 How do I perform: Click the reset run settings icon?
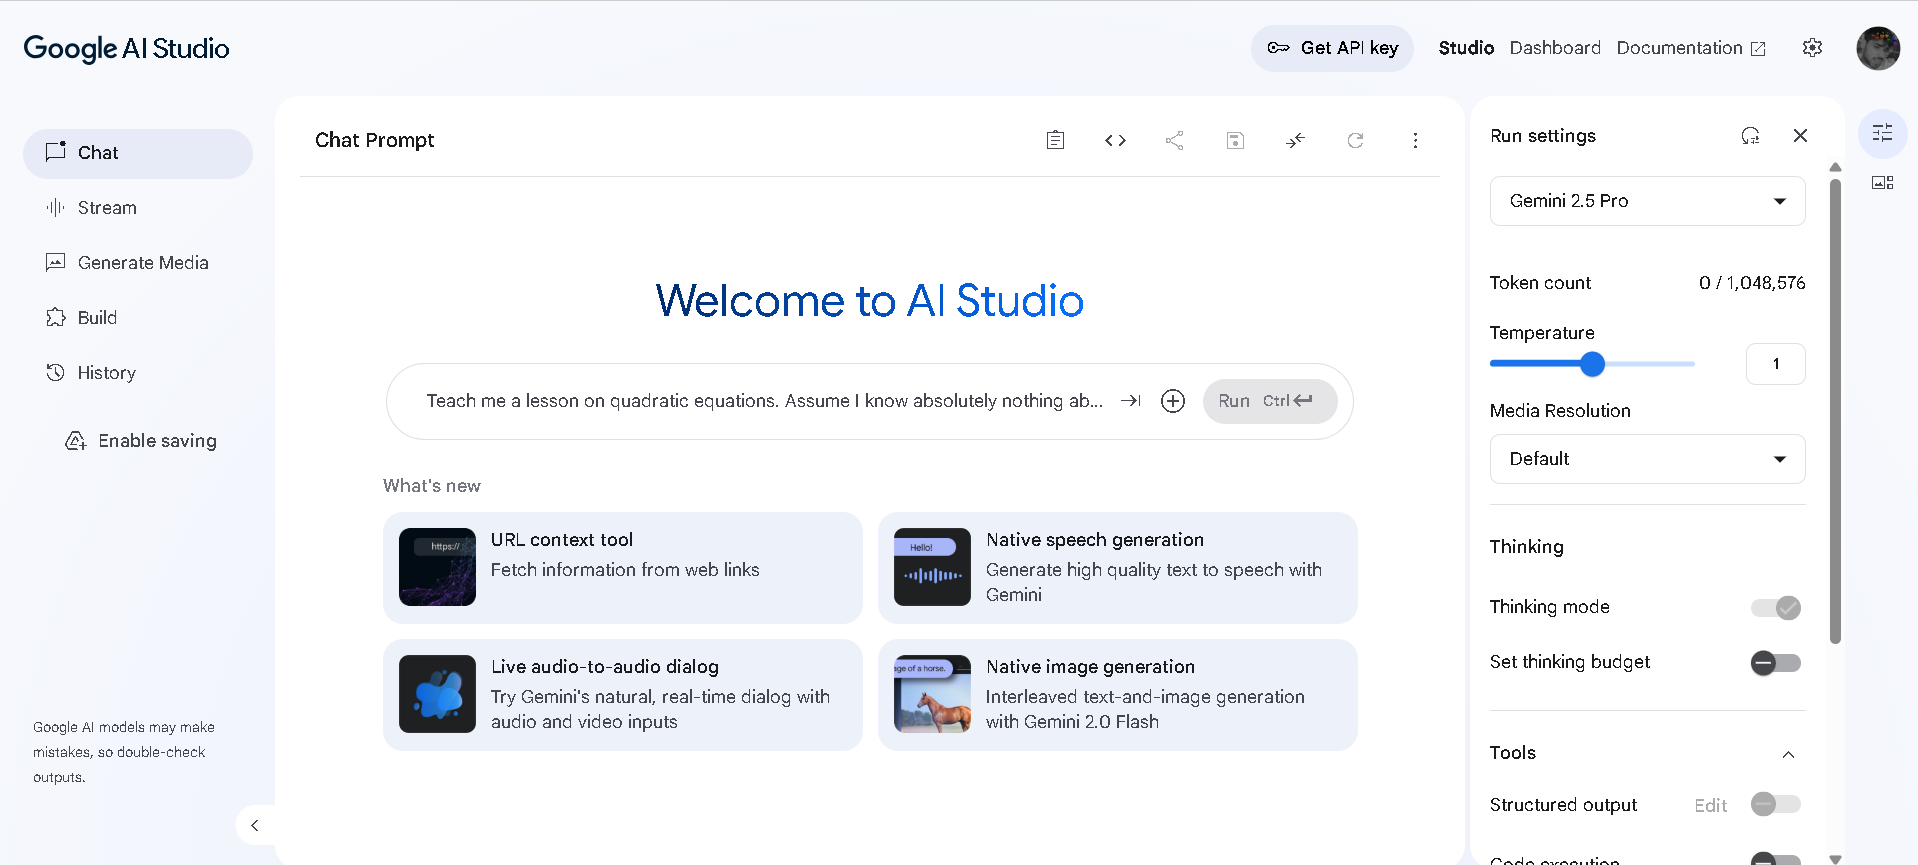point(1750,135)
